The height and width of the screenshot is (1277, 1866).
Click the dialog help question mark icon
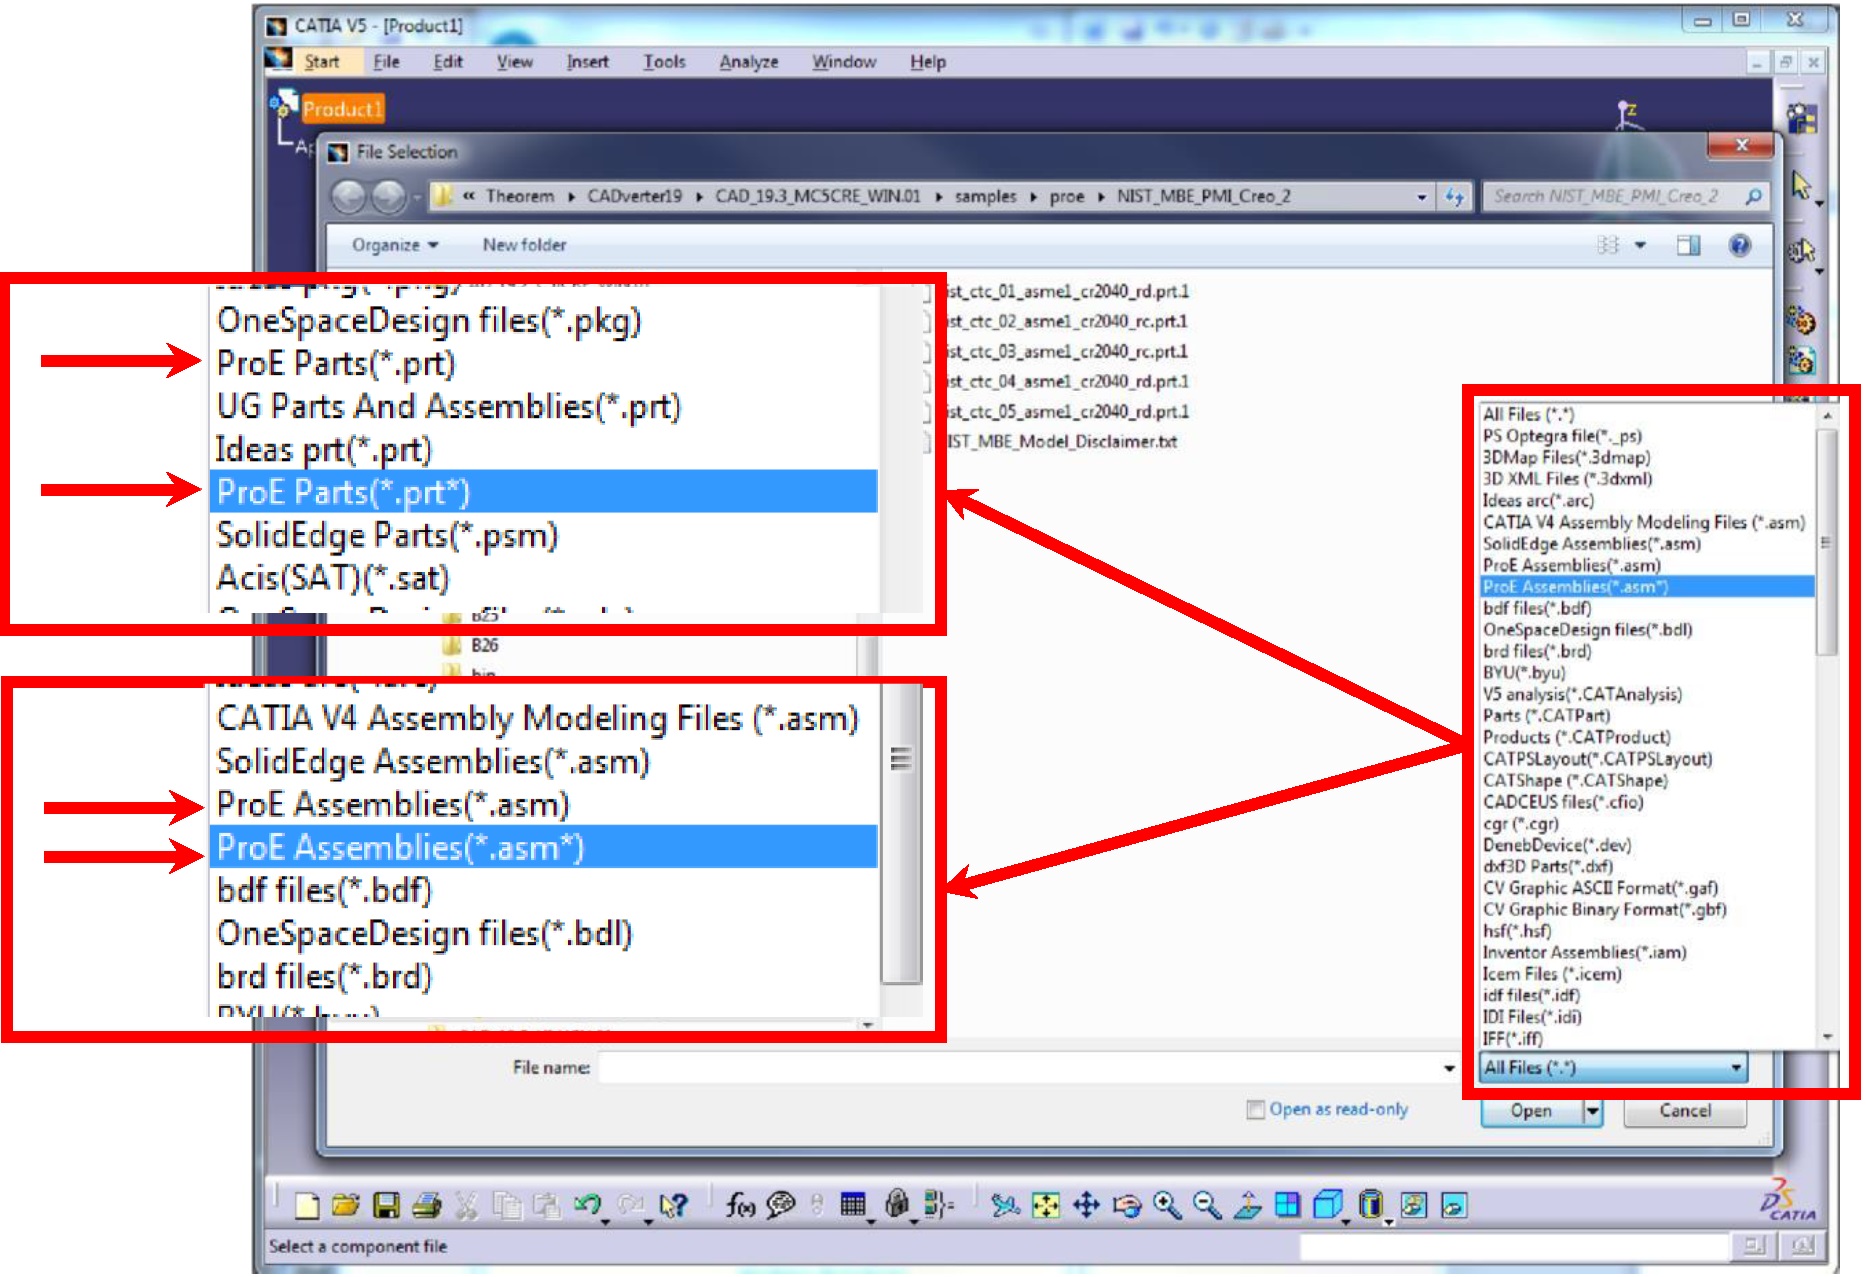click(1740, 245)
